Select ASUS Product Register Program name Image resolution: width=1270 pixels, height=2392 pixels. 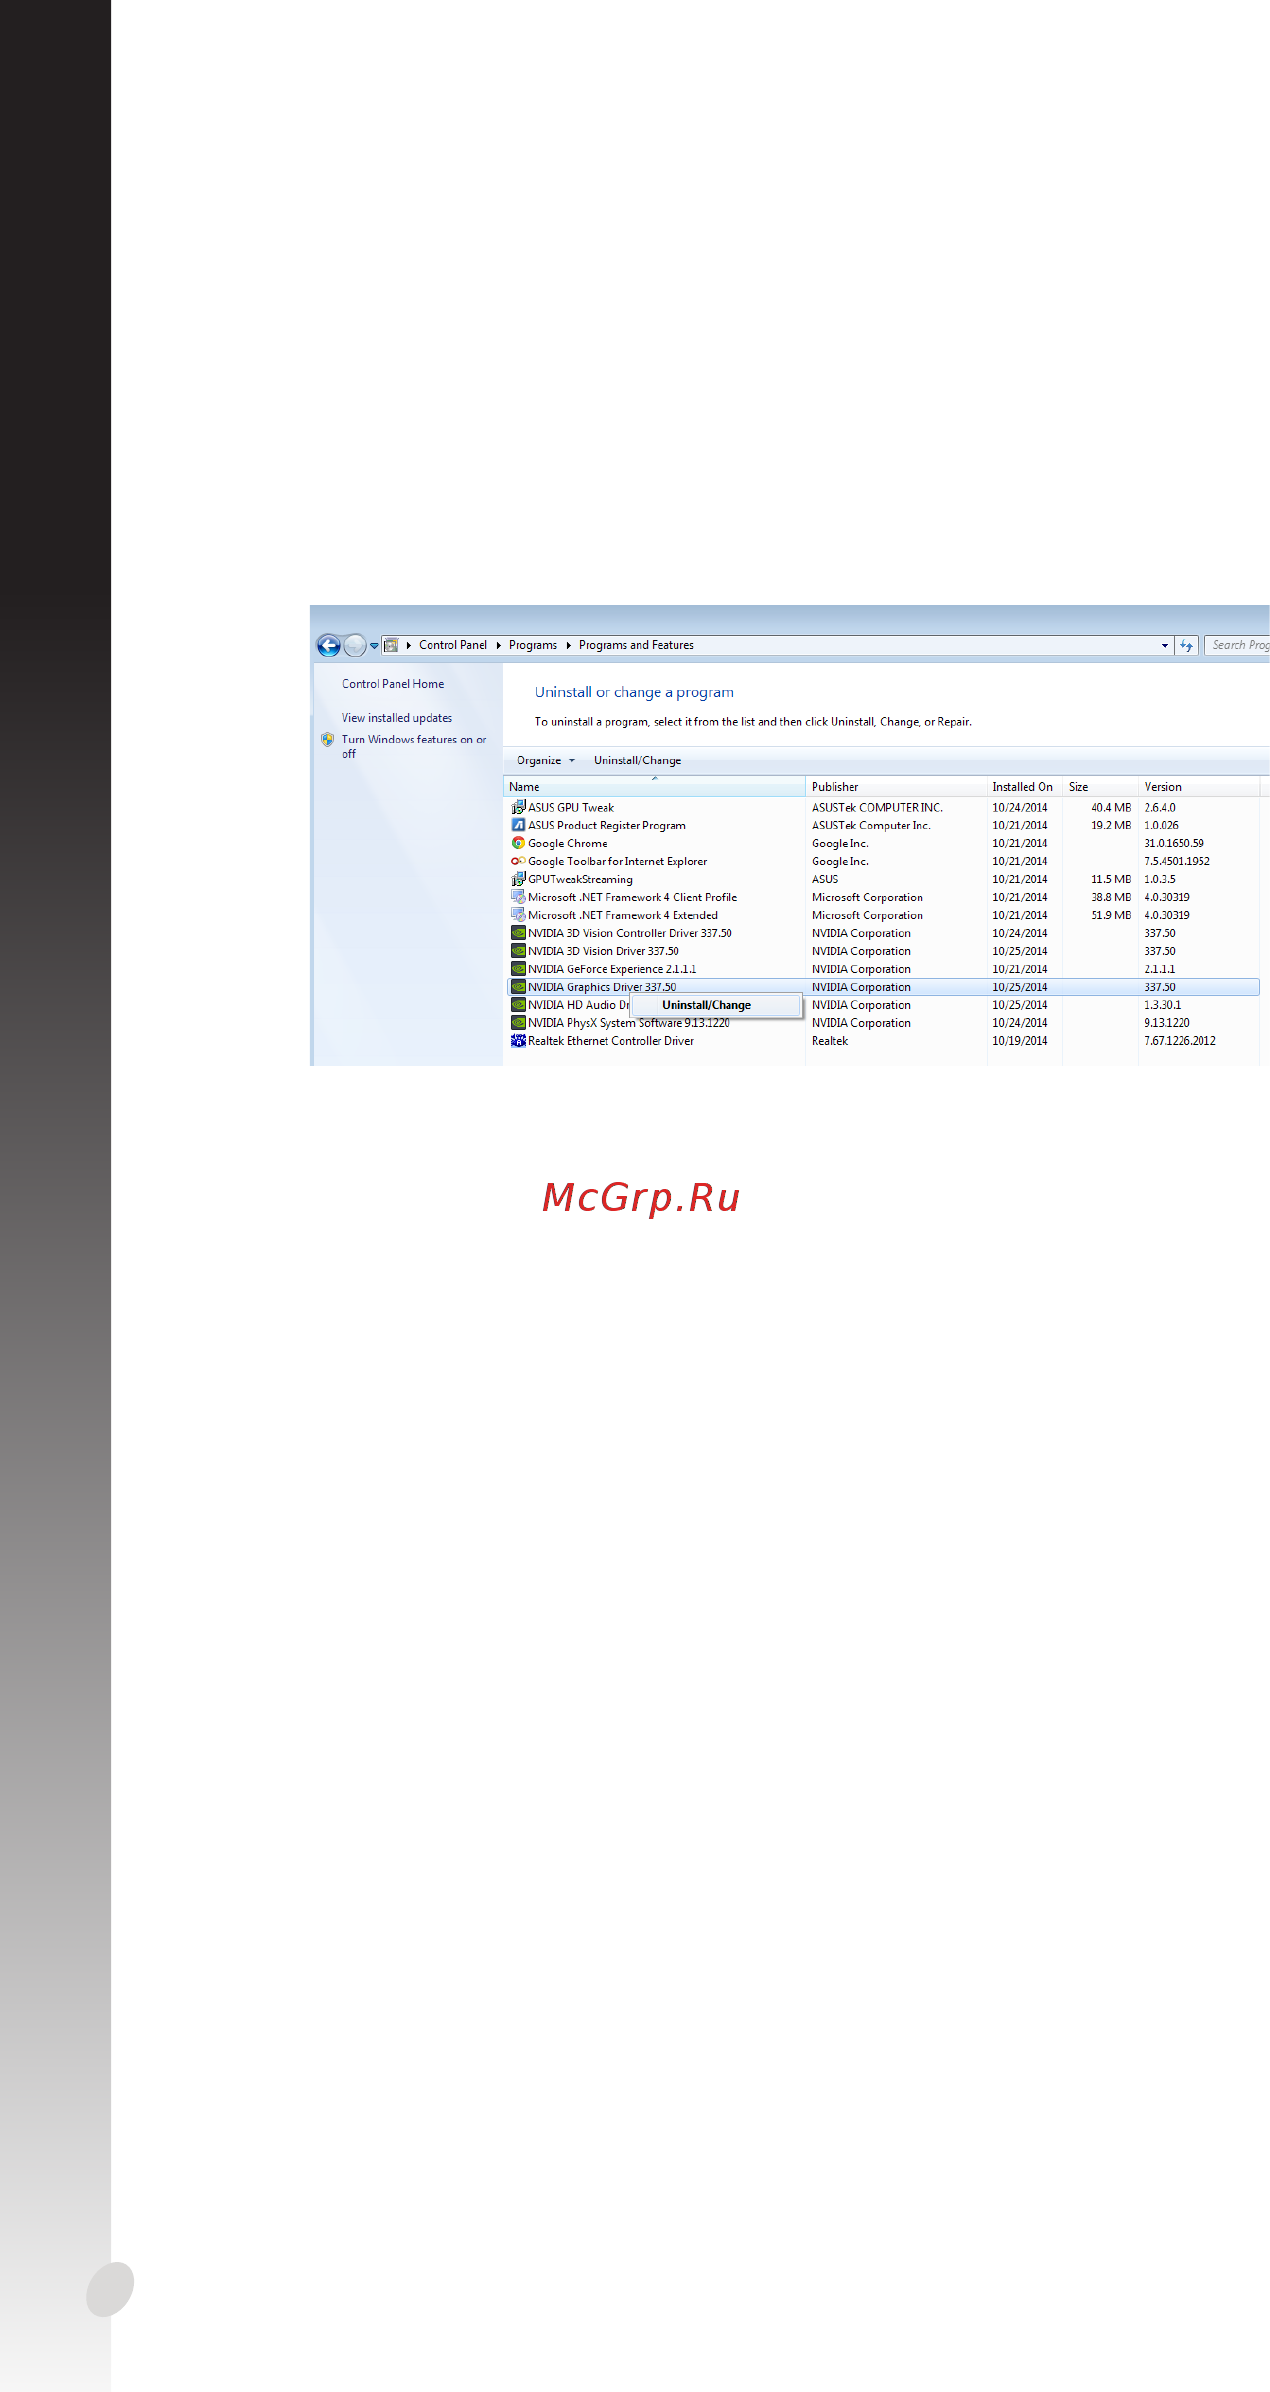(x=607, y=826)
